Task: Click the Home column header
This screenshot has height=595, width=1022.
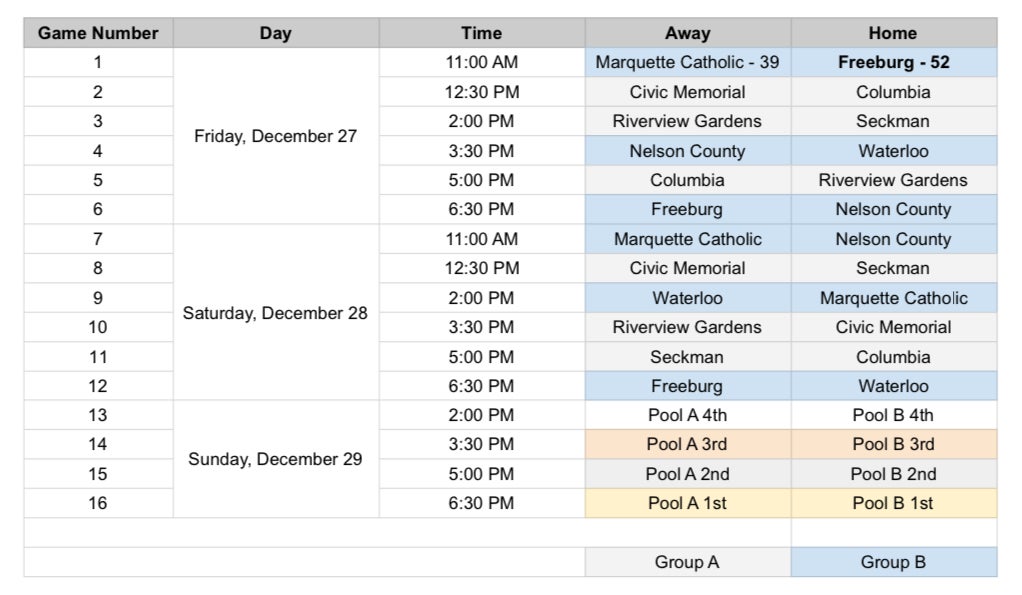Action: [894, 33]
